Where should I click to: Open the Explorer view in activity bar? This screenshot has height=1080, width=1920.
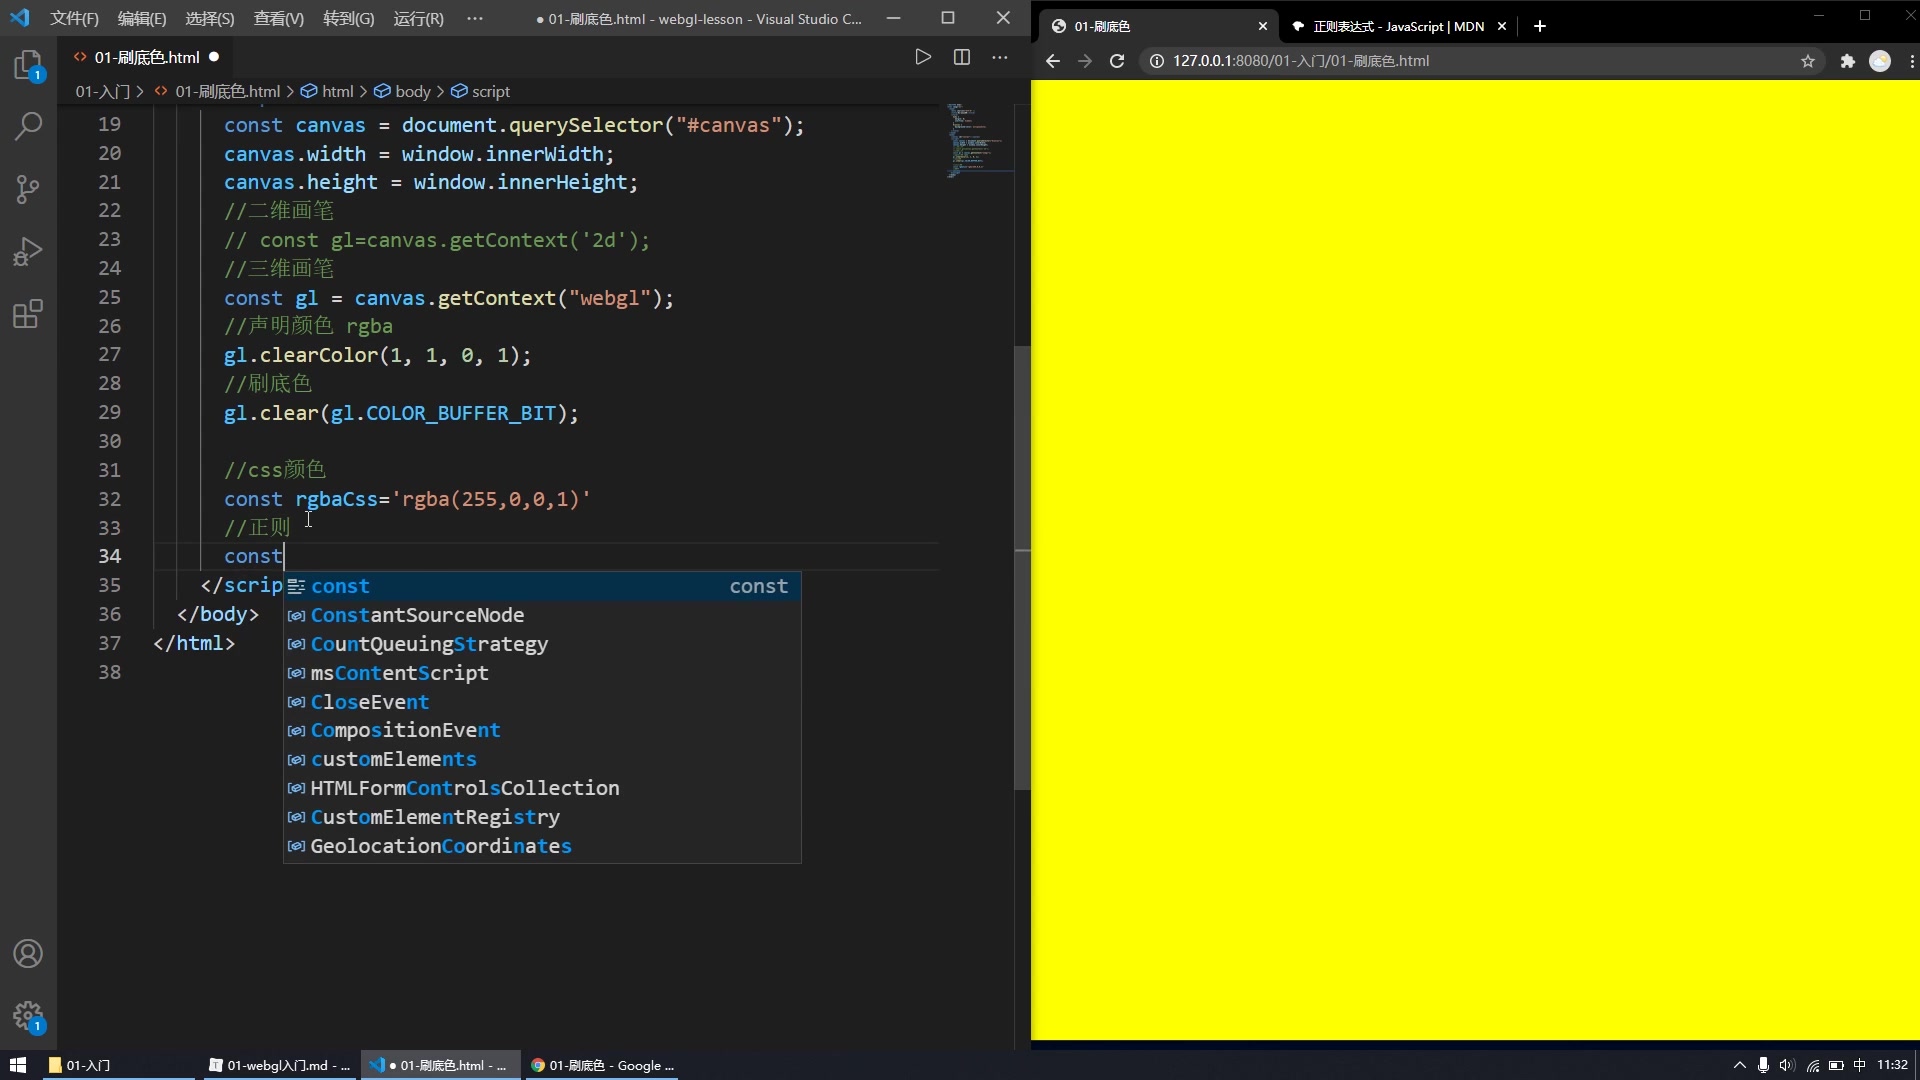(28, 66)
